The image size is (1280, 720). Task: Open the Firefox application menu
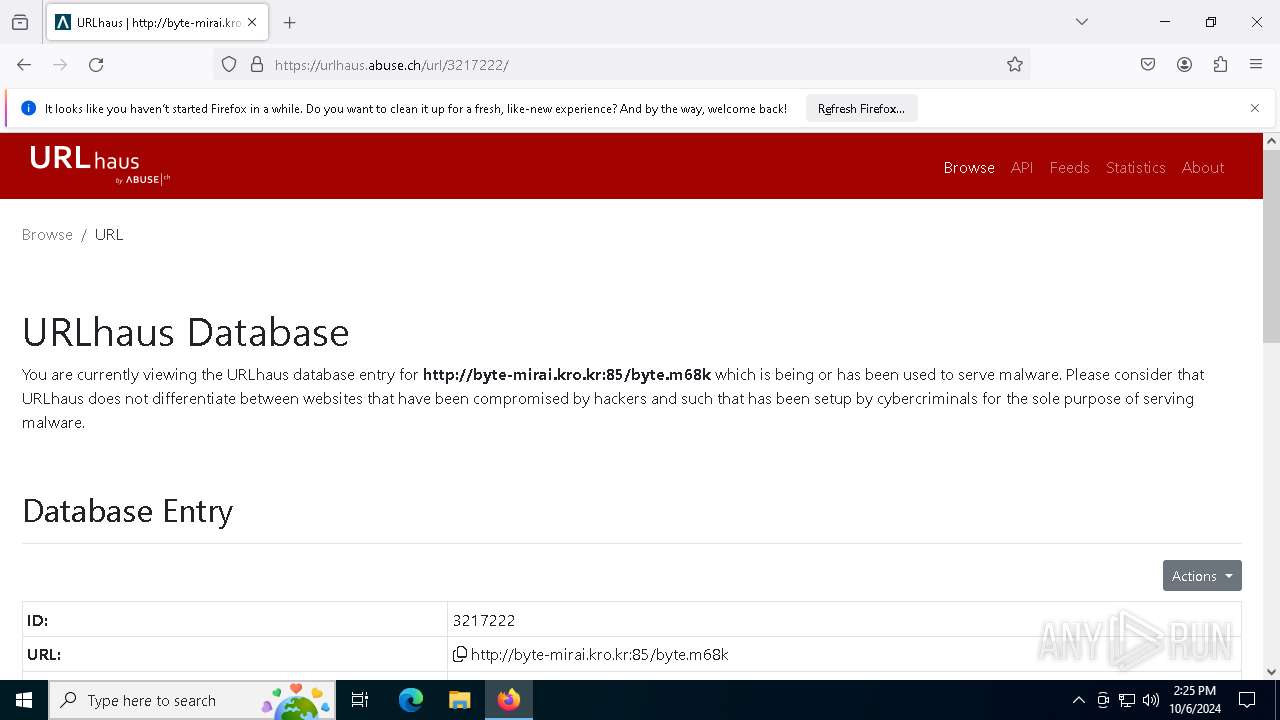(1256, 65)
